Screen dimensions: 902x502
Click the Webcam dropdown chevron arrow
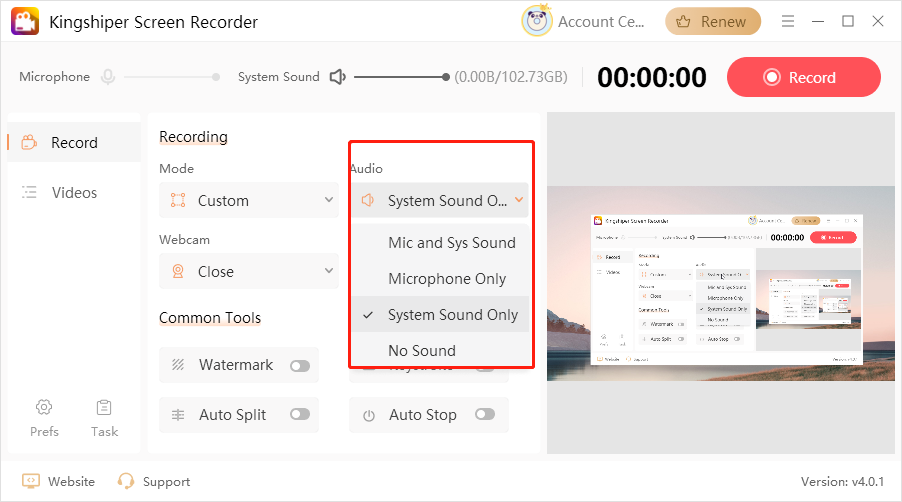point(329,270)
